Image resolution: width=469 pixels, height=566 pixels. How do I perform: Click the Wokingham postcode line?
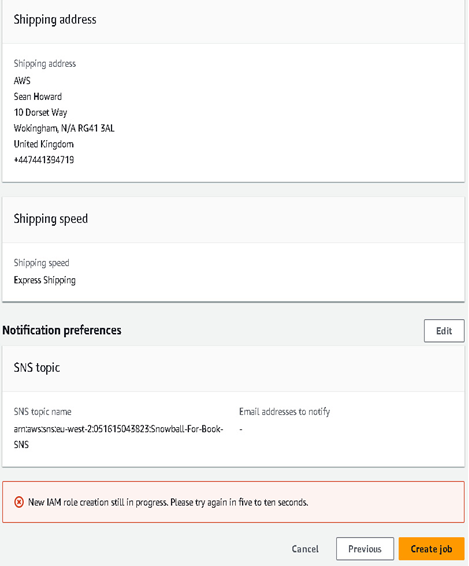64,128
